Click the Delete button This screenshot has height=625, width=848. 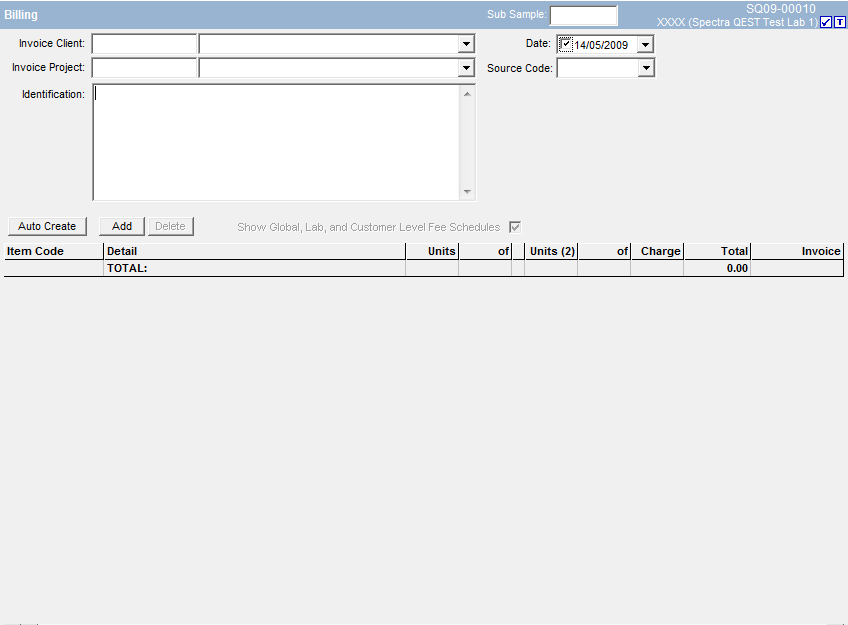click(x=170, y=226)
